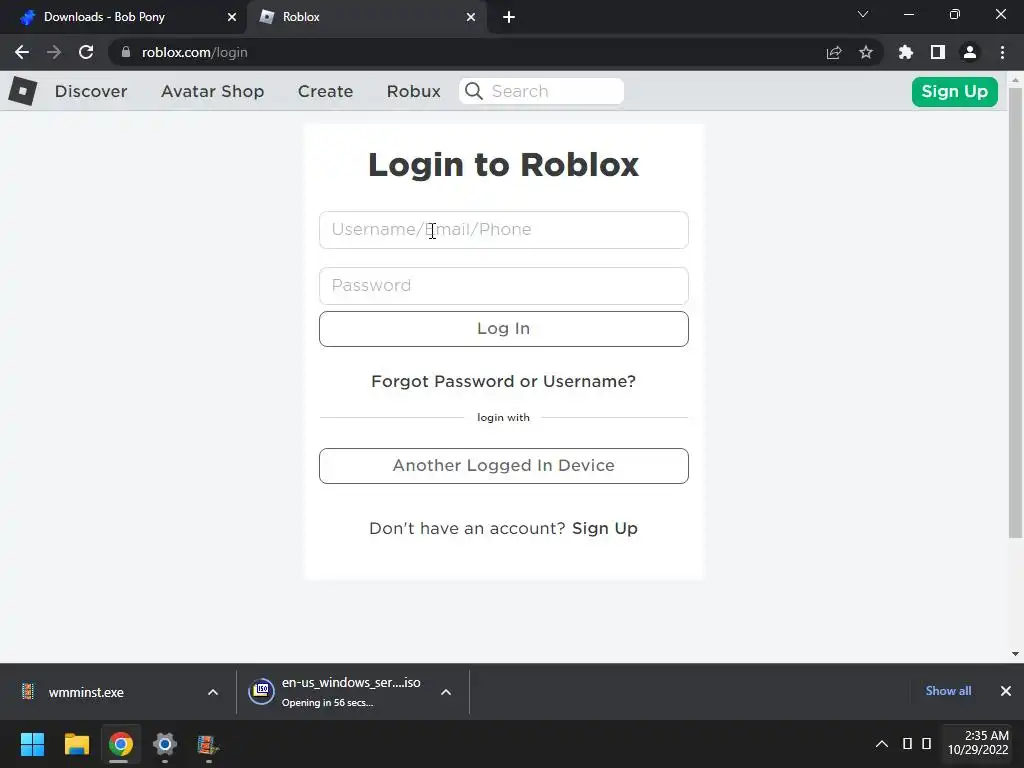The height and width of the screenshot is (768, 1024).
Task: Open new tab with plus icon
Action: pyautogui.click(x=509, y=17)
